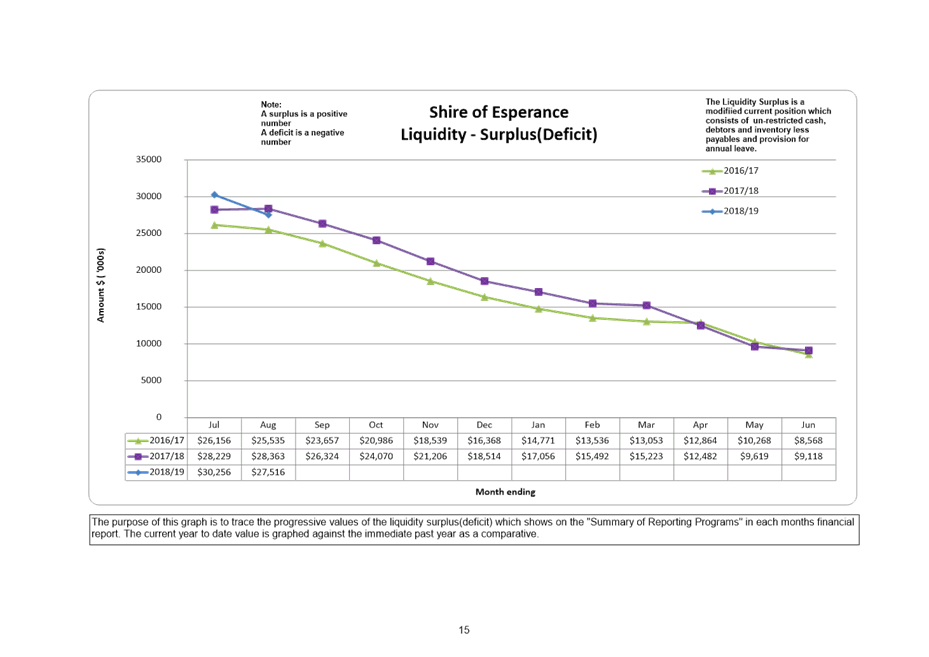Click the 30000 y-axis label
Image resolution: width=929 pixels, height=657 pixels.
click(x=149, y=196)
